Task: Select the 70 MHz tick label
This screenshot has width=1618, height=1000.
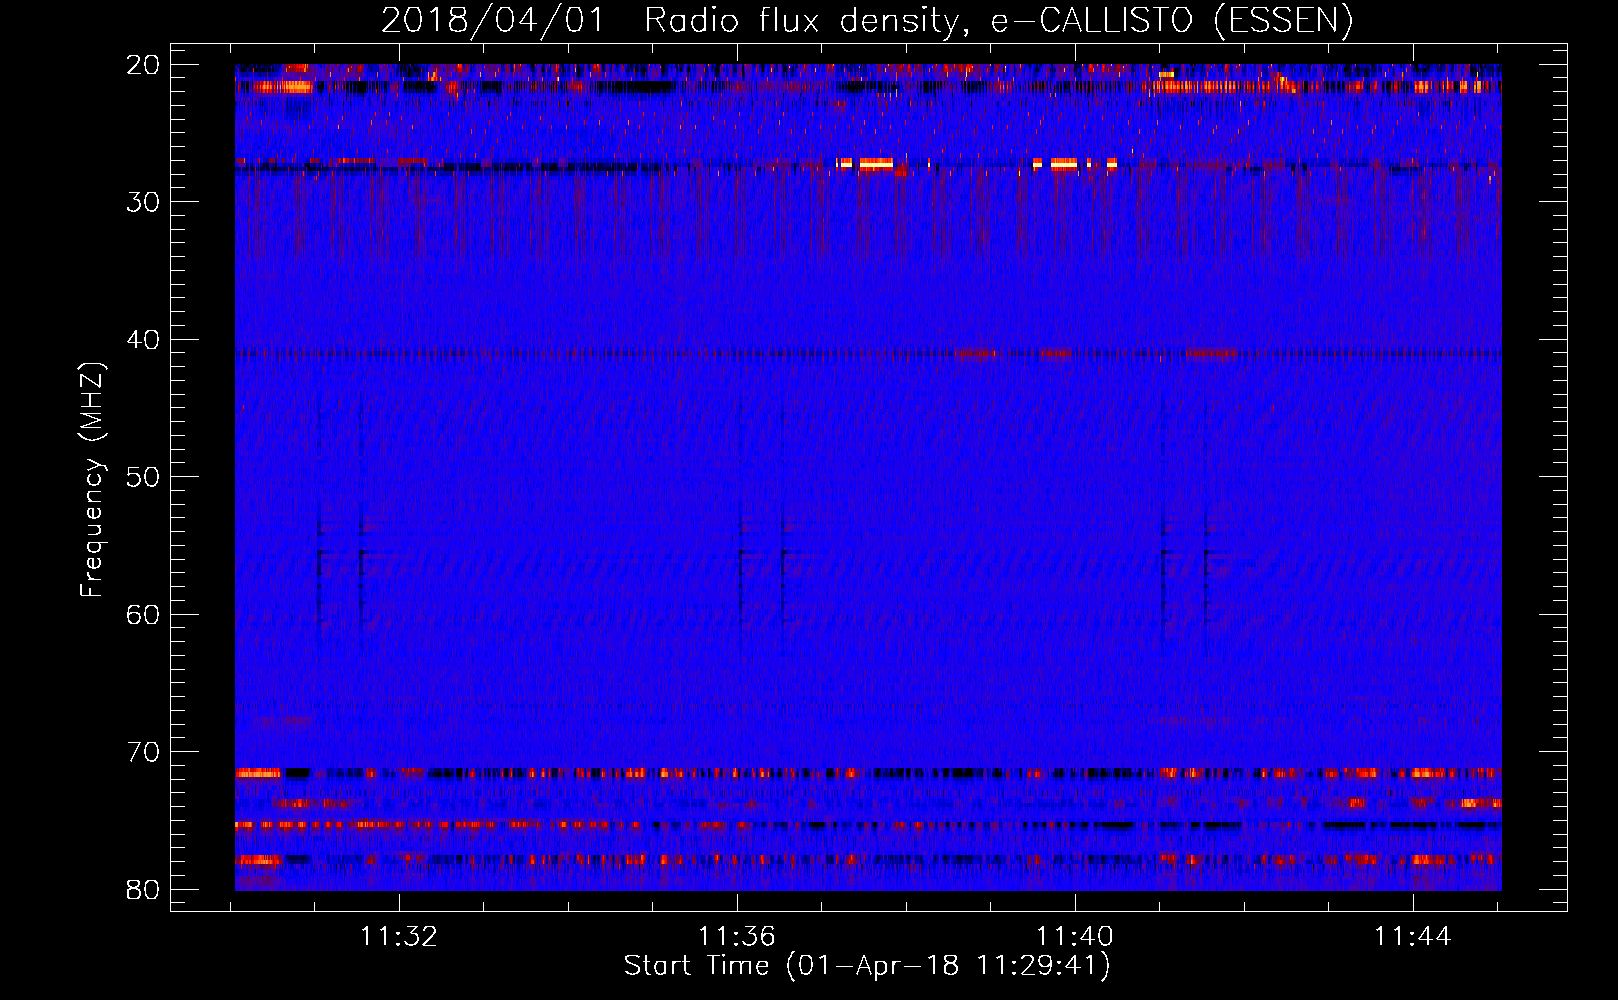Action: [x=144, y=752]
